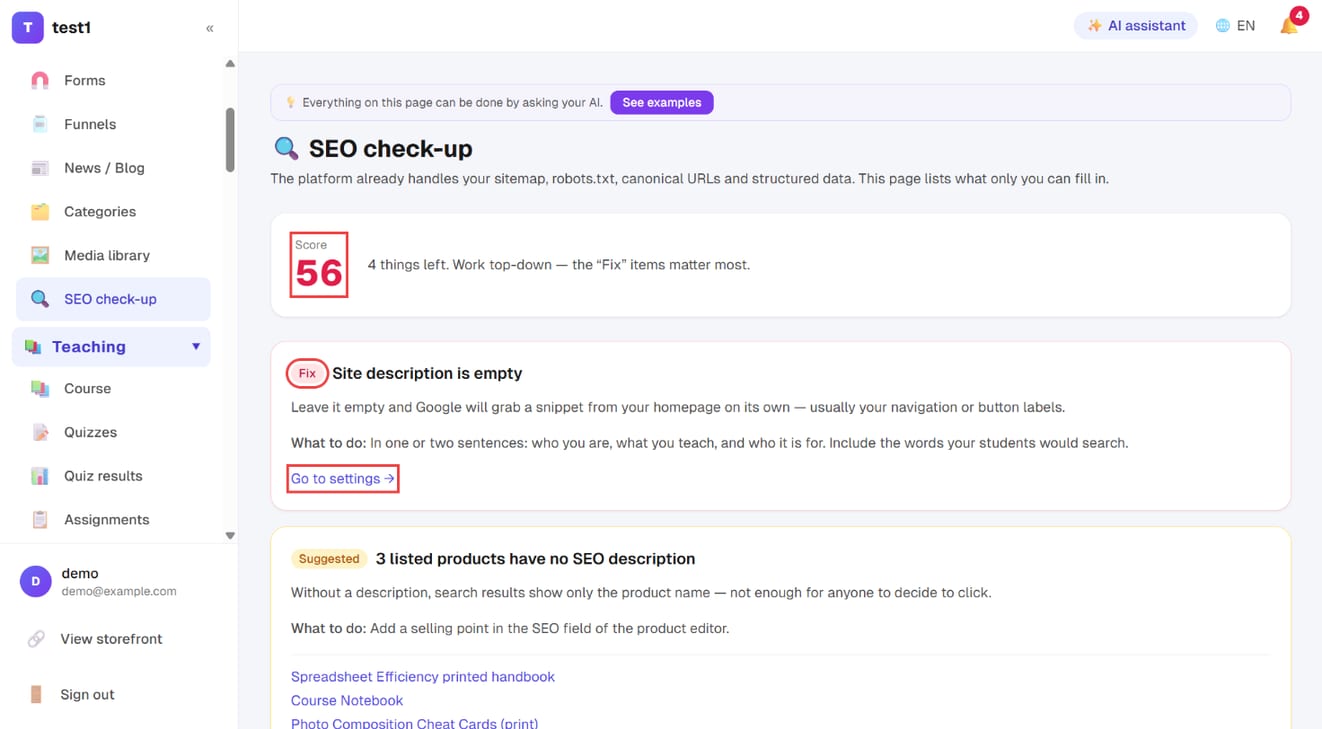
Task: Collapse sidebar with double chevron
Action: (210, 28)
